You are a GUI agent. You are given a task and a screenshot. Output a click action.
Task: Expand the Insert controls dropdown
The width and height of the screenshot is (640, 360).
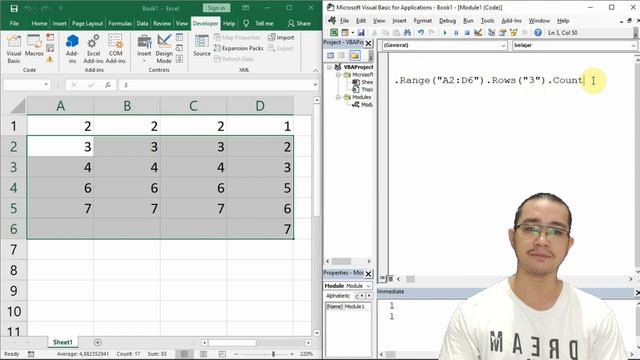[144, 49]
